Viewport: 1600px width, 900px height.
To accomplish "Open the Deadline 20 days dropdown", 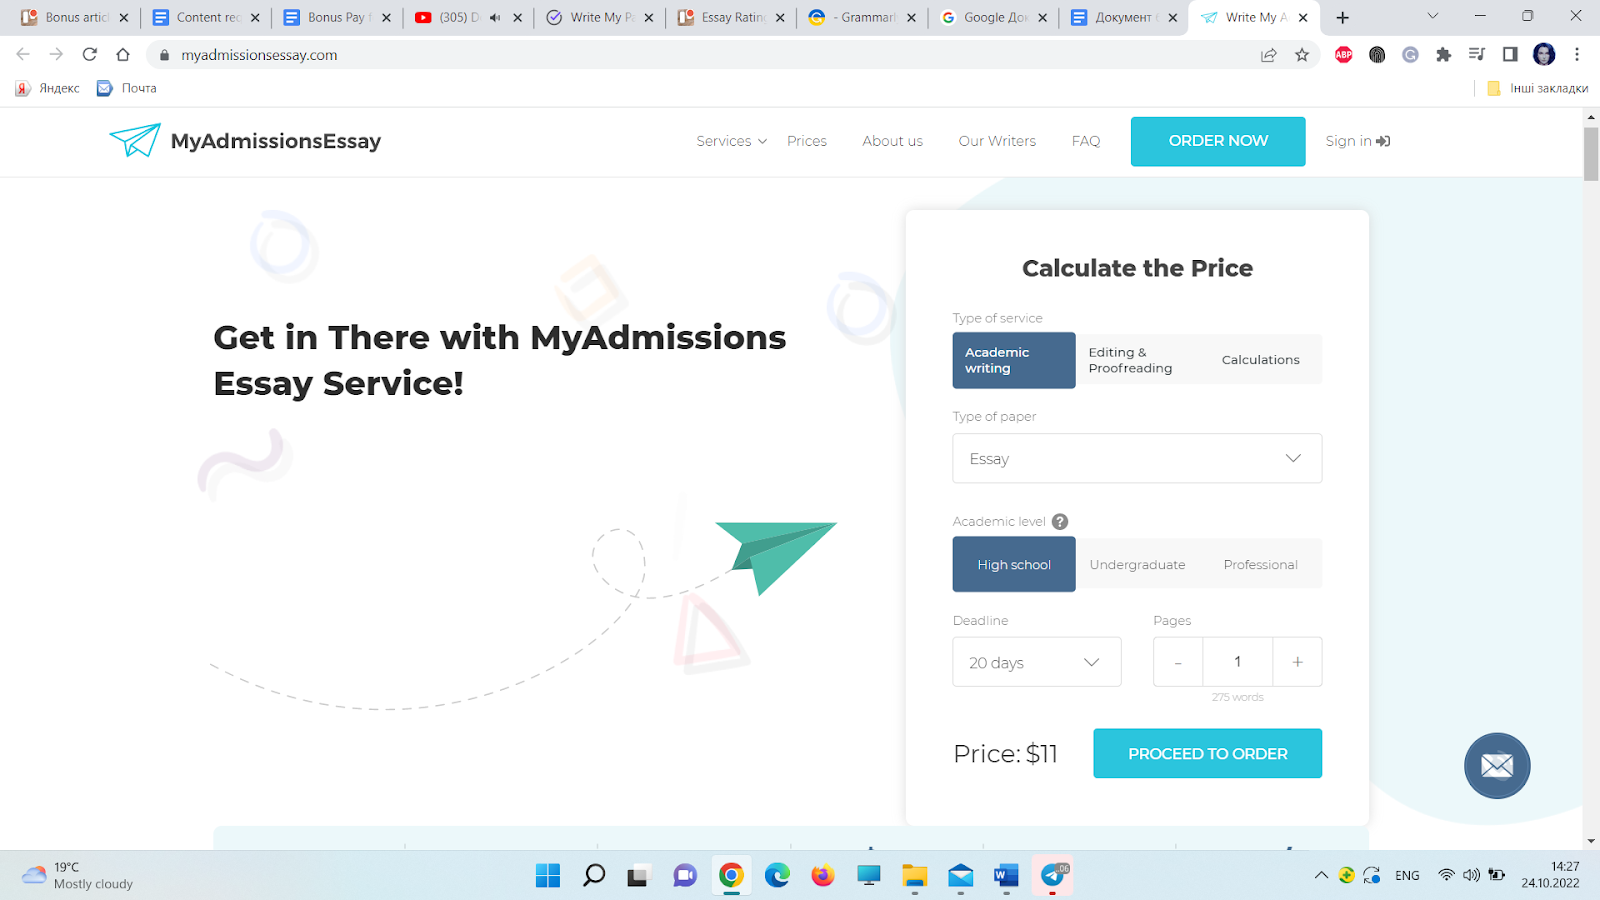I will [1037, 662].
